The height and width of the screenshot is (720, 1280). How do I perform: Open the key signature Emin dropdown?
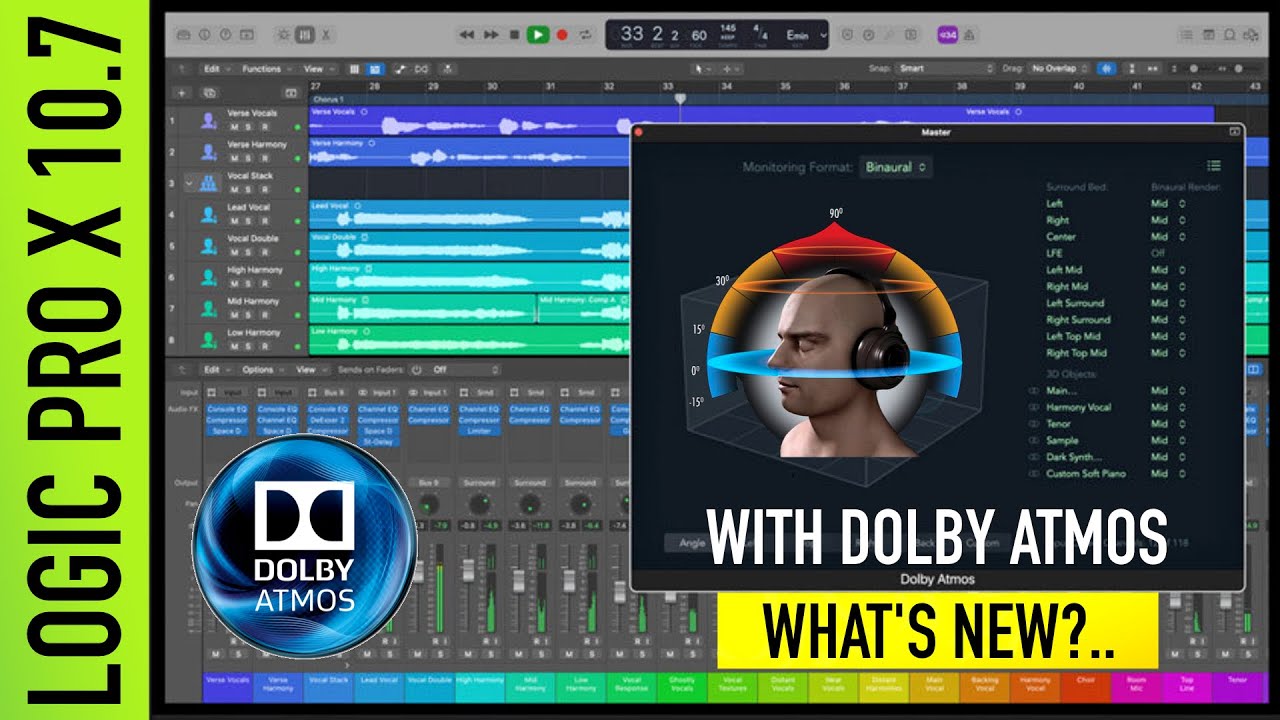point(805,35)
